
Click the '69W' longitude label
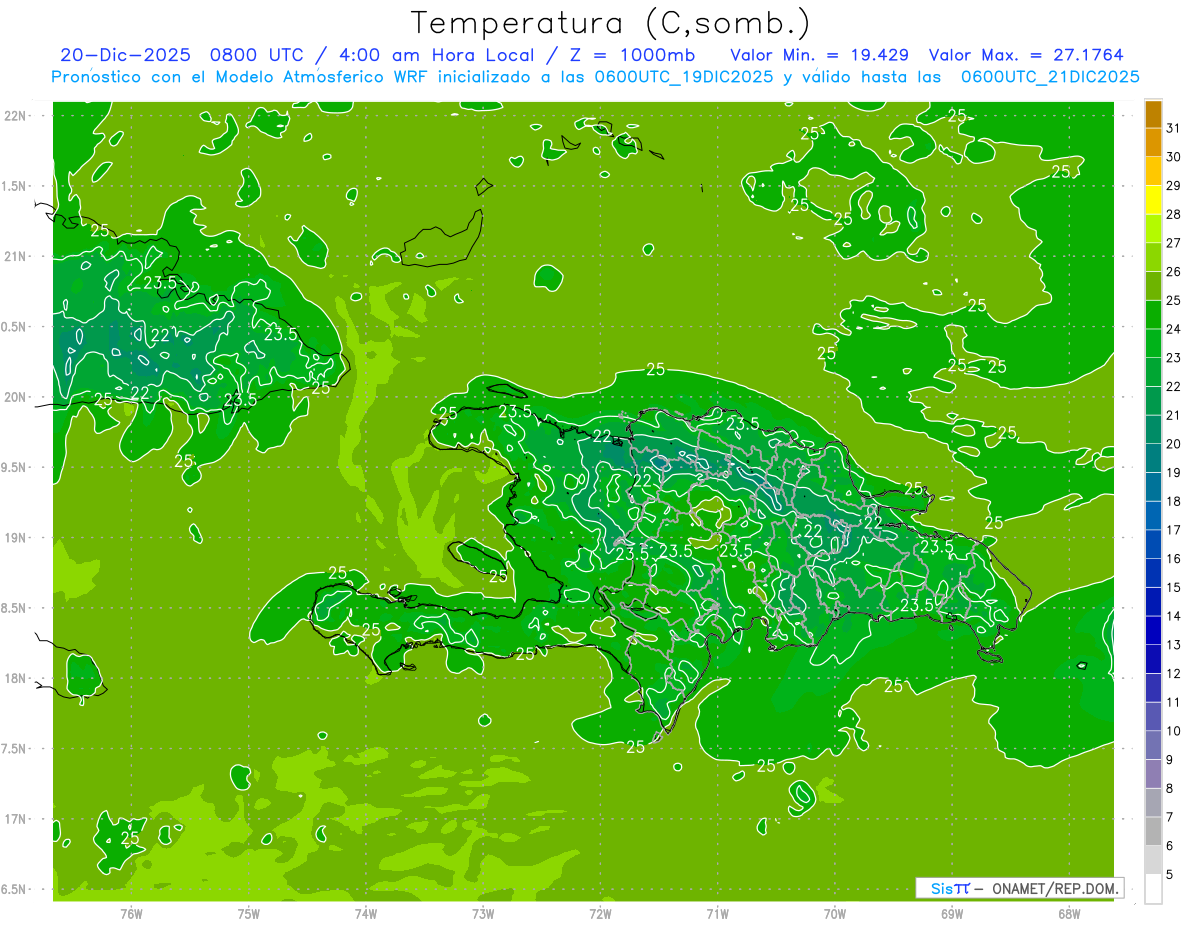pos(952,913)
